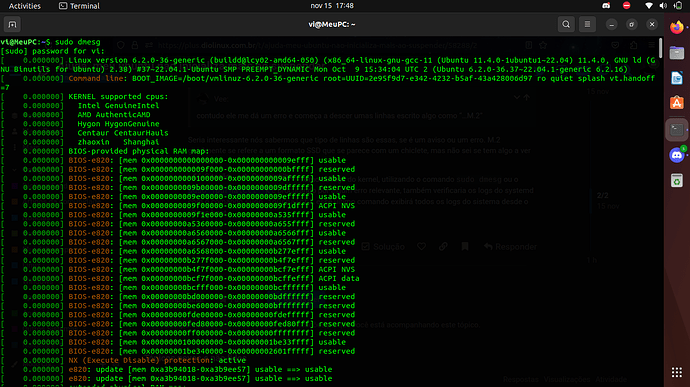This screenshot has height=387, width=690.
Task: Click BIOS-e820 line ending 0x9efff usable
Action: pos(207,160)
